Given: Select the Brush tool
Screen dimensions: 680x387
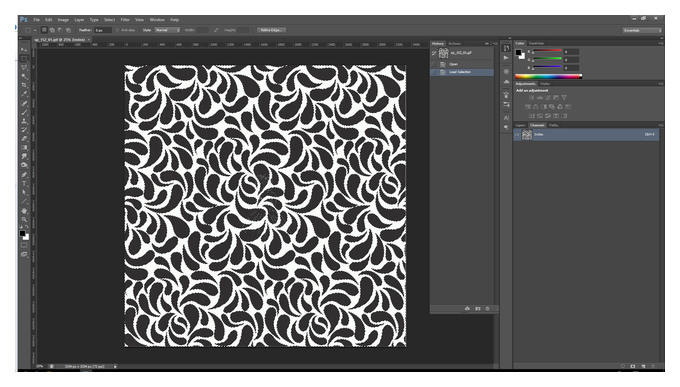Looking at the screenshot, I should (x=24, y=112).
